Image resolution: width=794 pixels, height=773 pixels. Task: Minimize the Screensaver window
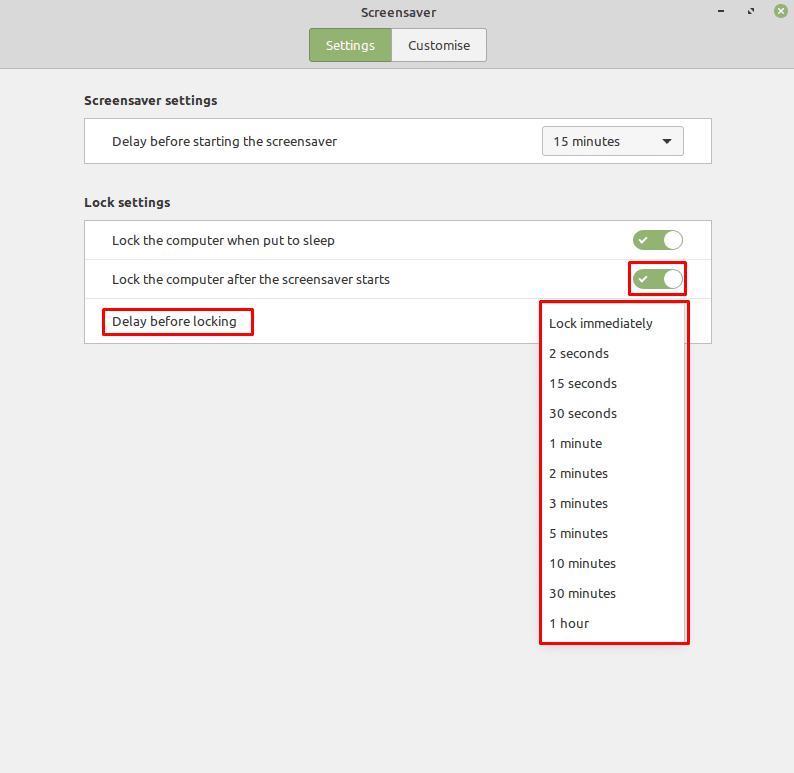coord(721,11)
